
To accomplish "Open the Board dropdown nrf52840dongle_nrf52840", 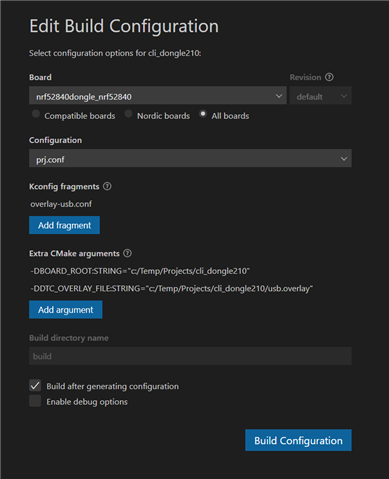I will pos(158,96).
